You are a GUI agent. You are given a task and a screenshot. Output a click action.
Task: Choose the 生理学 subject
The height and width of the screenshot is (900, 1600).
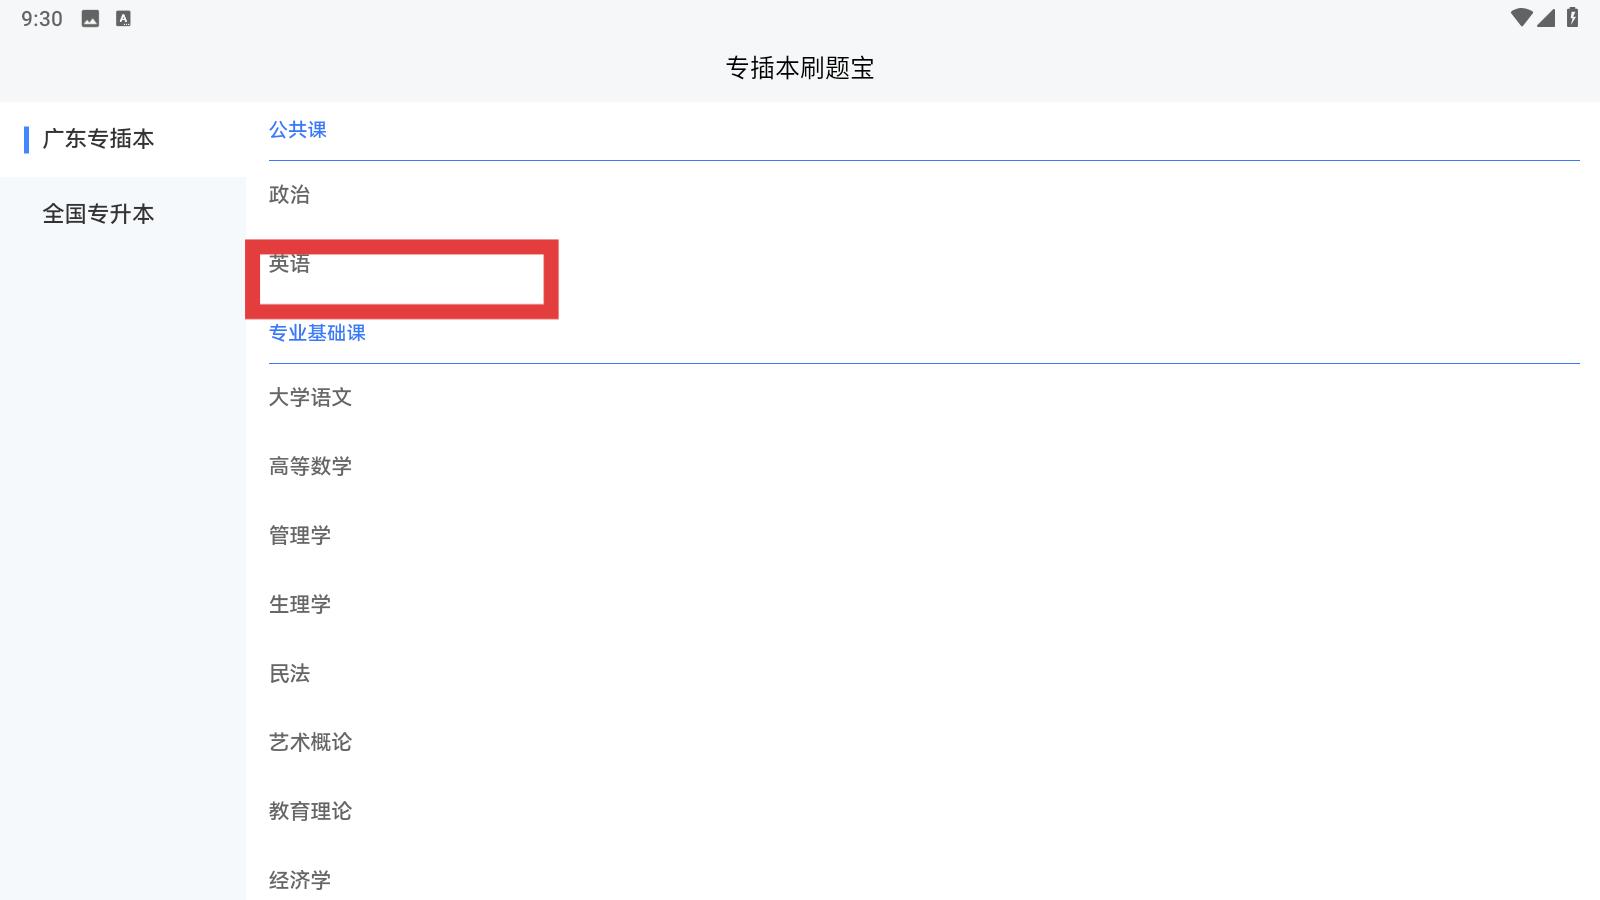924,605
